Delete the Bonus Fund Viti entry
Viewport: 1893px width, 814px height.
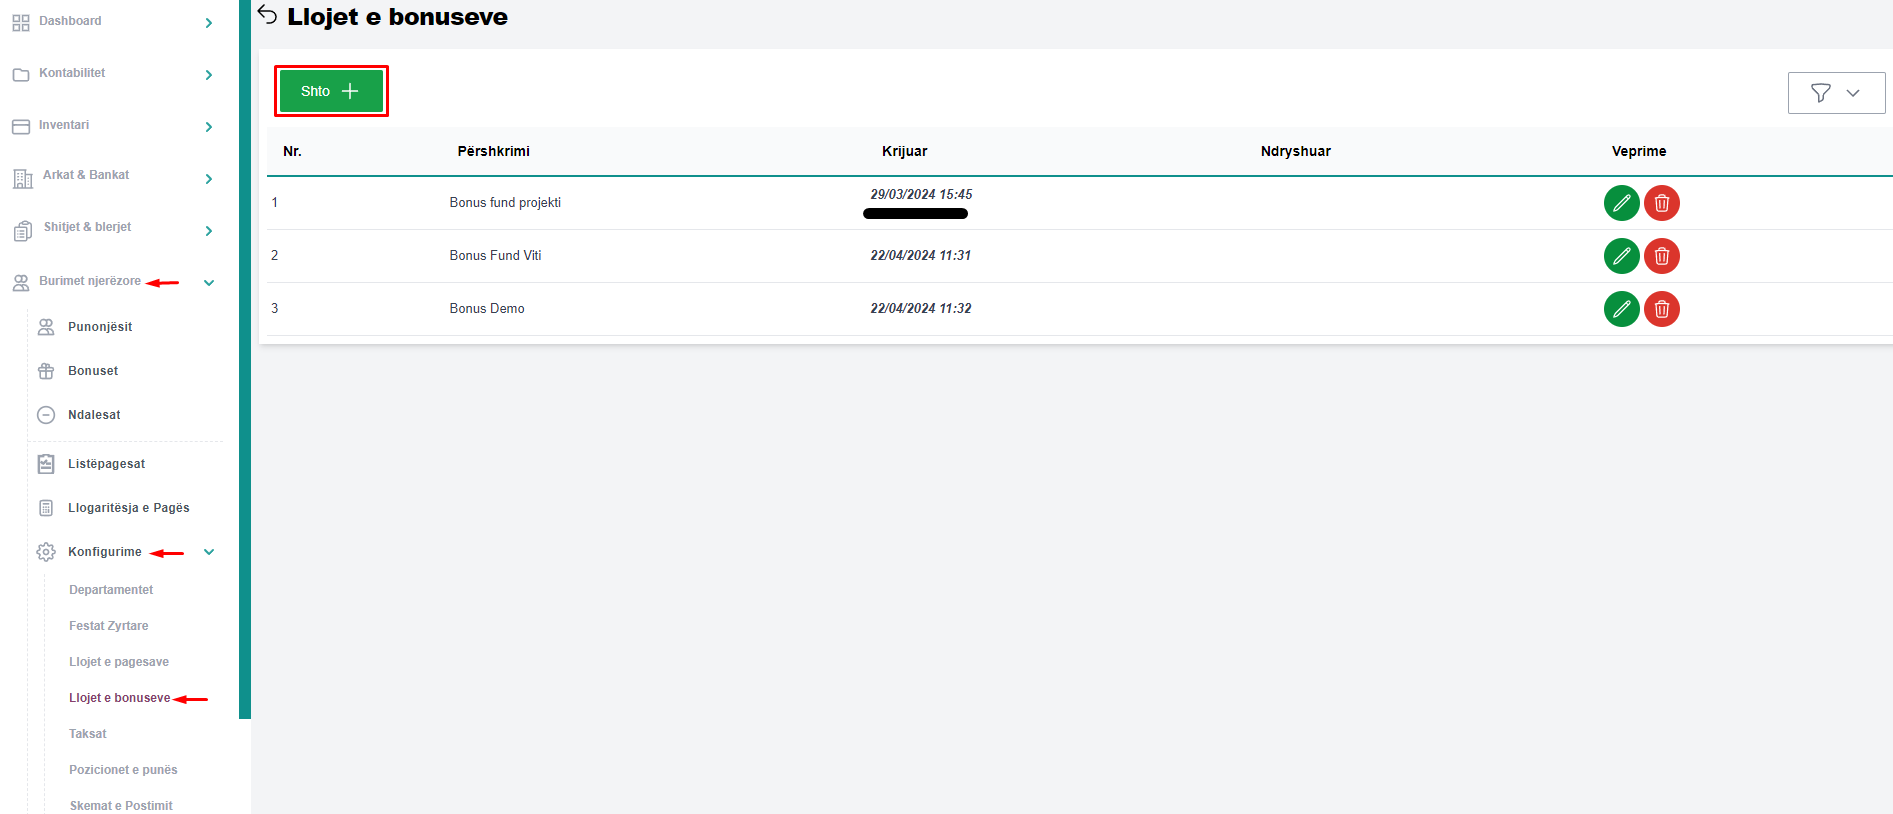pos(1661,256)
